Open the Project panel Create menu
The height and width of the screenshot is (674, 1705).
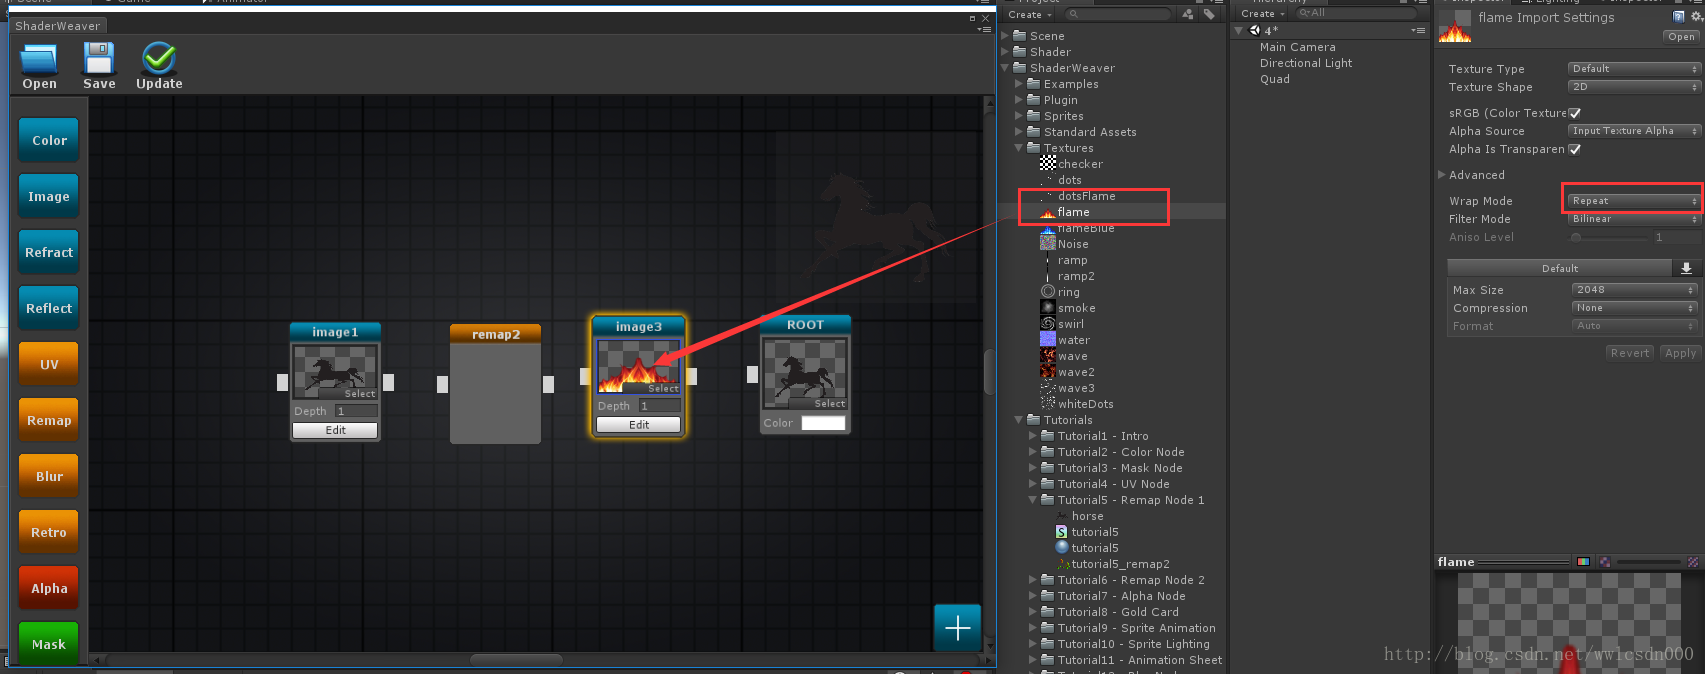tap(1030, 15)
